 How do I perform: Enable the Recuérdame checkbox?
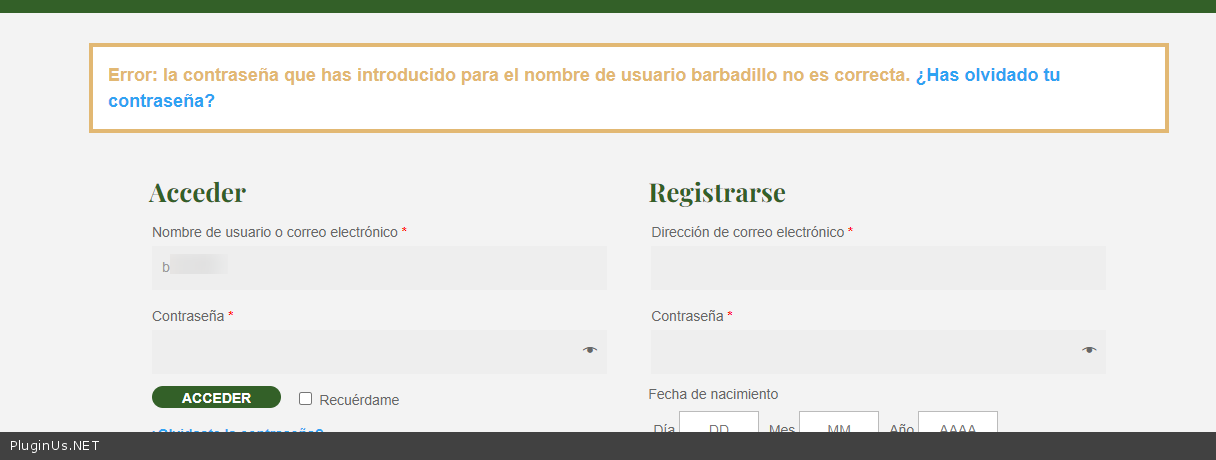click(306, 398)
